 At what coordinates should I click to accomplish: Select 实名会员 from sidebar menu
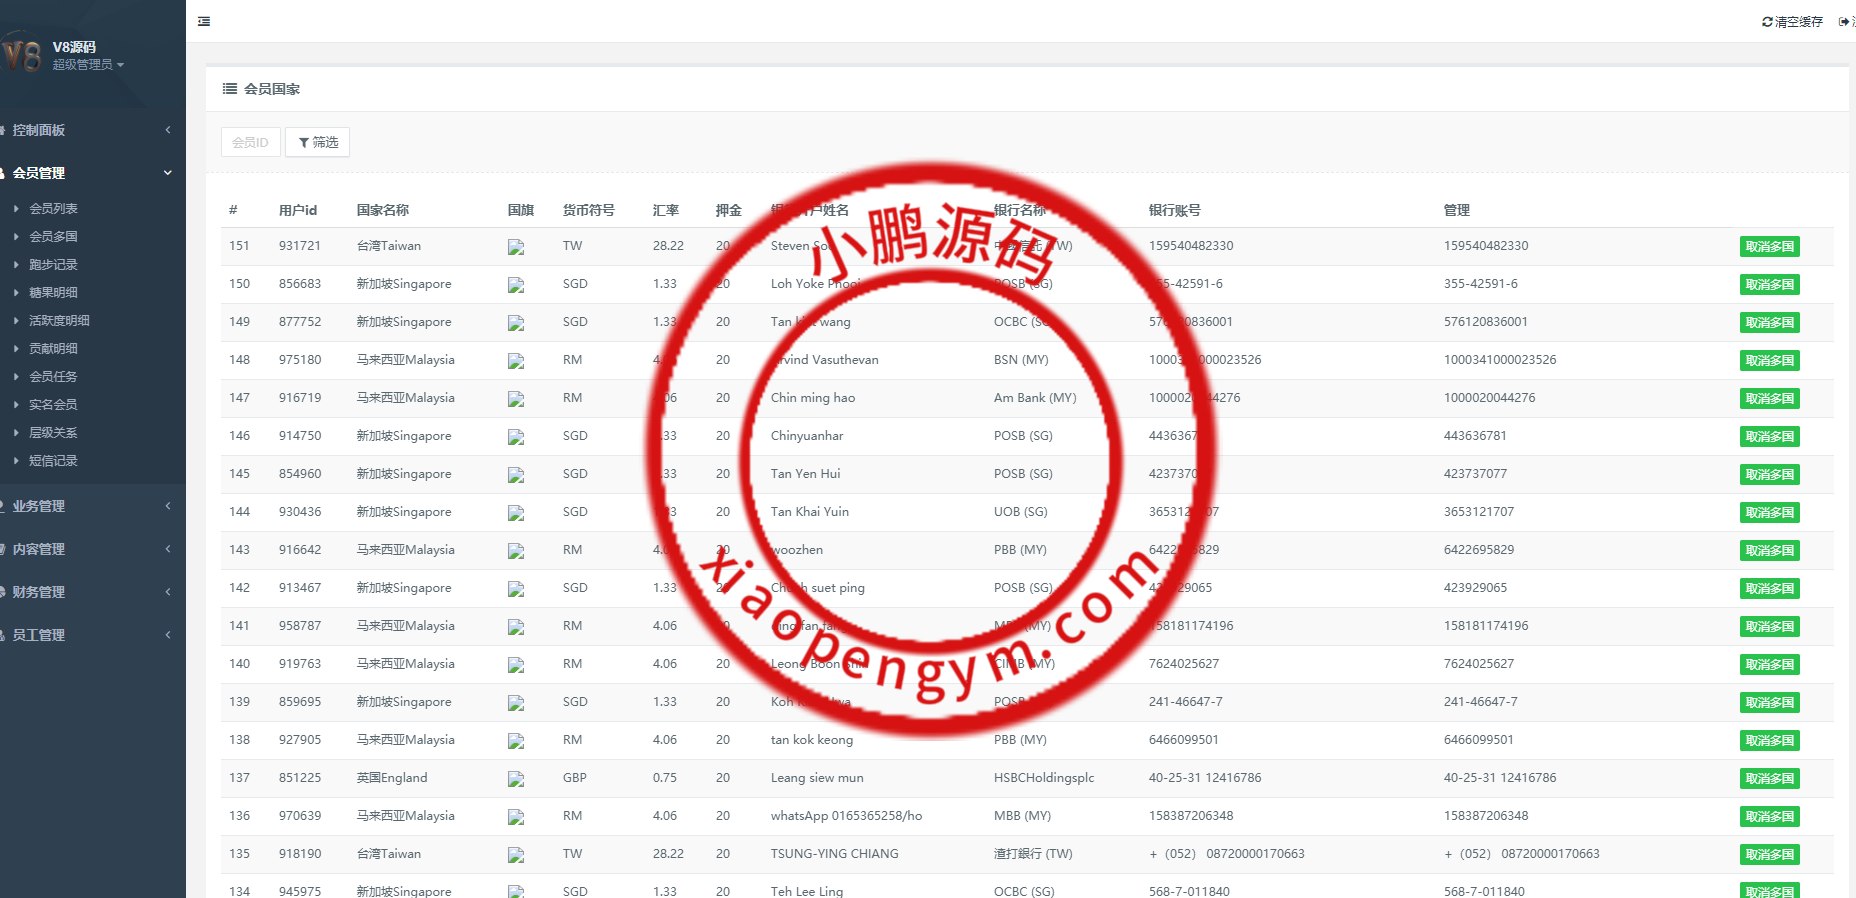[x=53, y=405]
